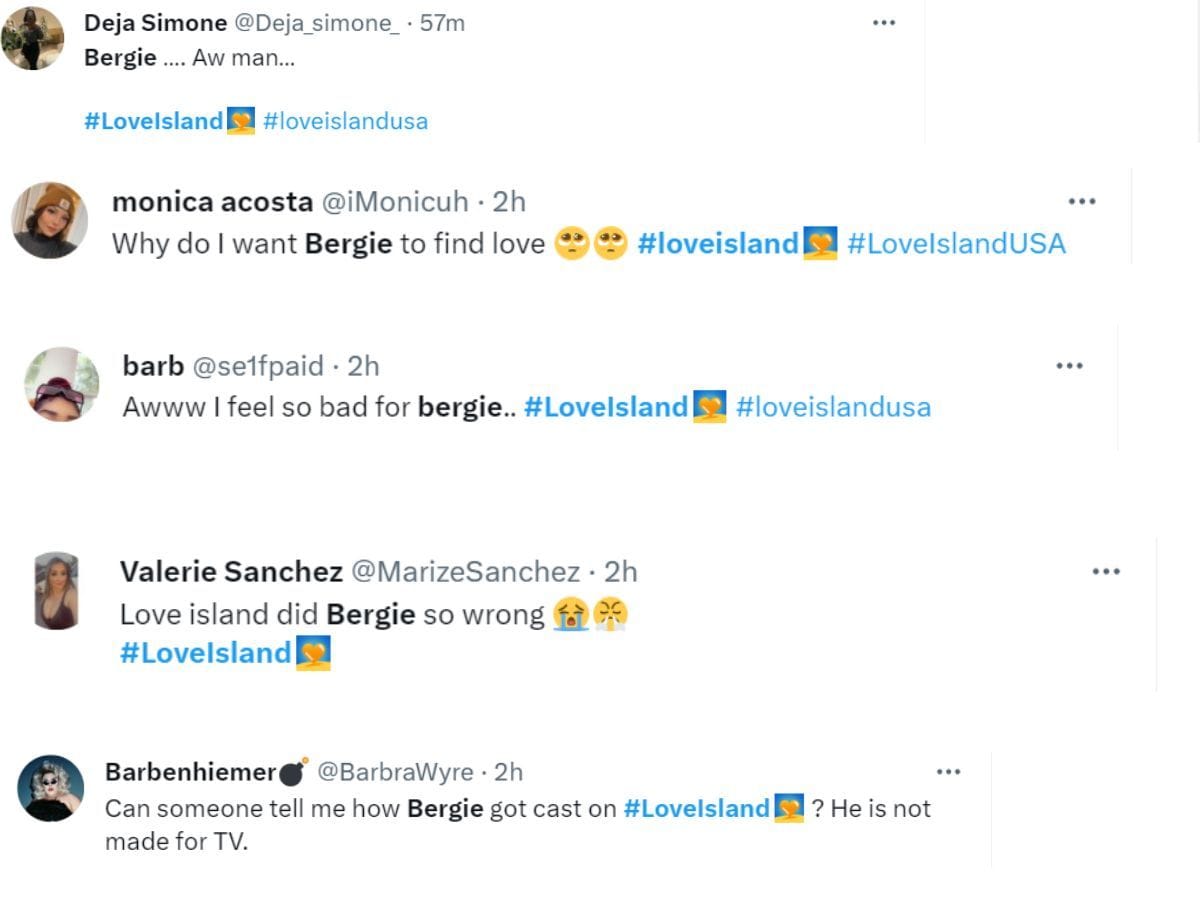Viewport: 1200px width, 900px height.
Task: Click Deja Simone's profile avatar
Action: click(x=33, y=38)
